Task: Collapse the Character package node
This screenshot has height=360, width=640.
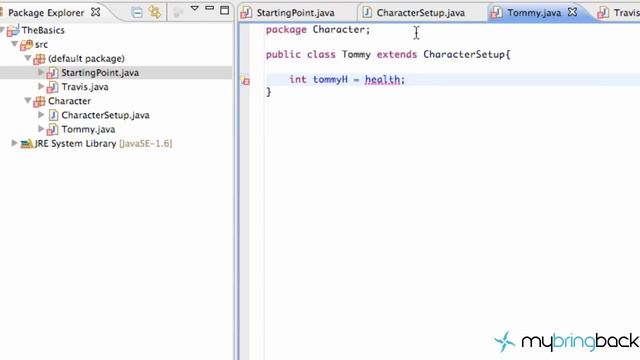Action: 28,100
